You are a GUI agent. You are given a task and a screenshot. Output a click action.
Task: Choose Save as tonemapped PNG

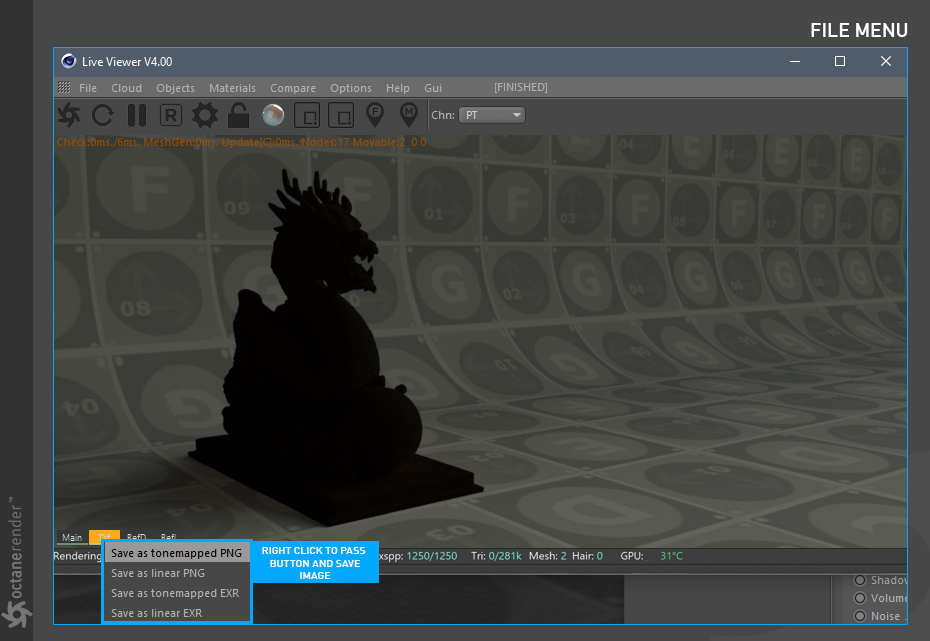click(x=177, y=553)
